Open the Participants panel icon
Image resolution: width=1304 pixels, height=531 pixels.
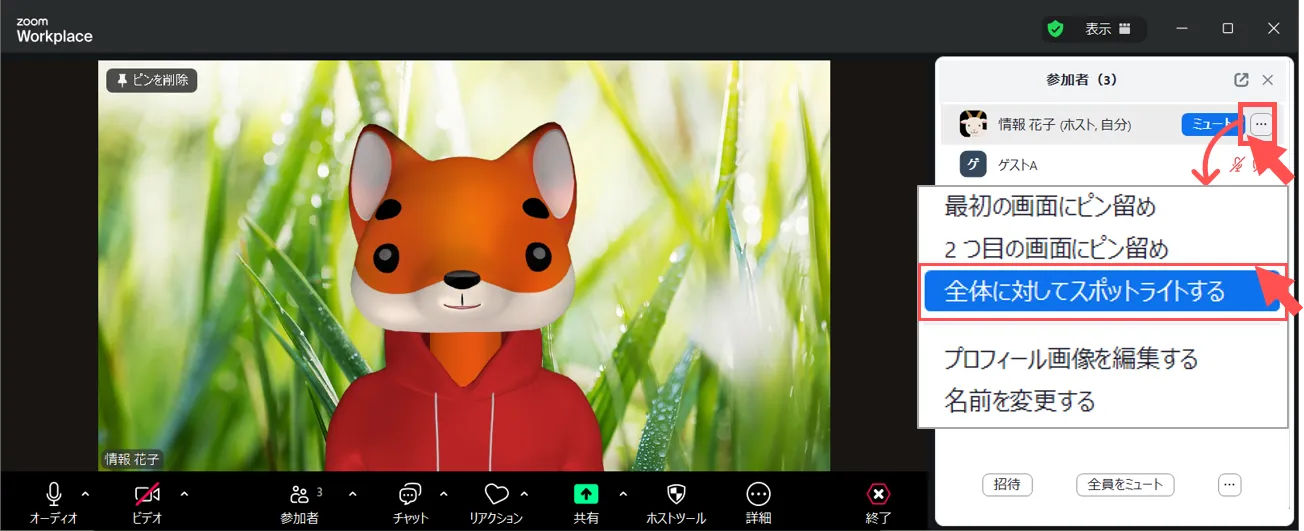(x=299, y=494)
